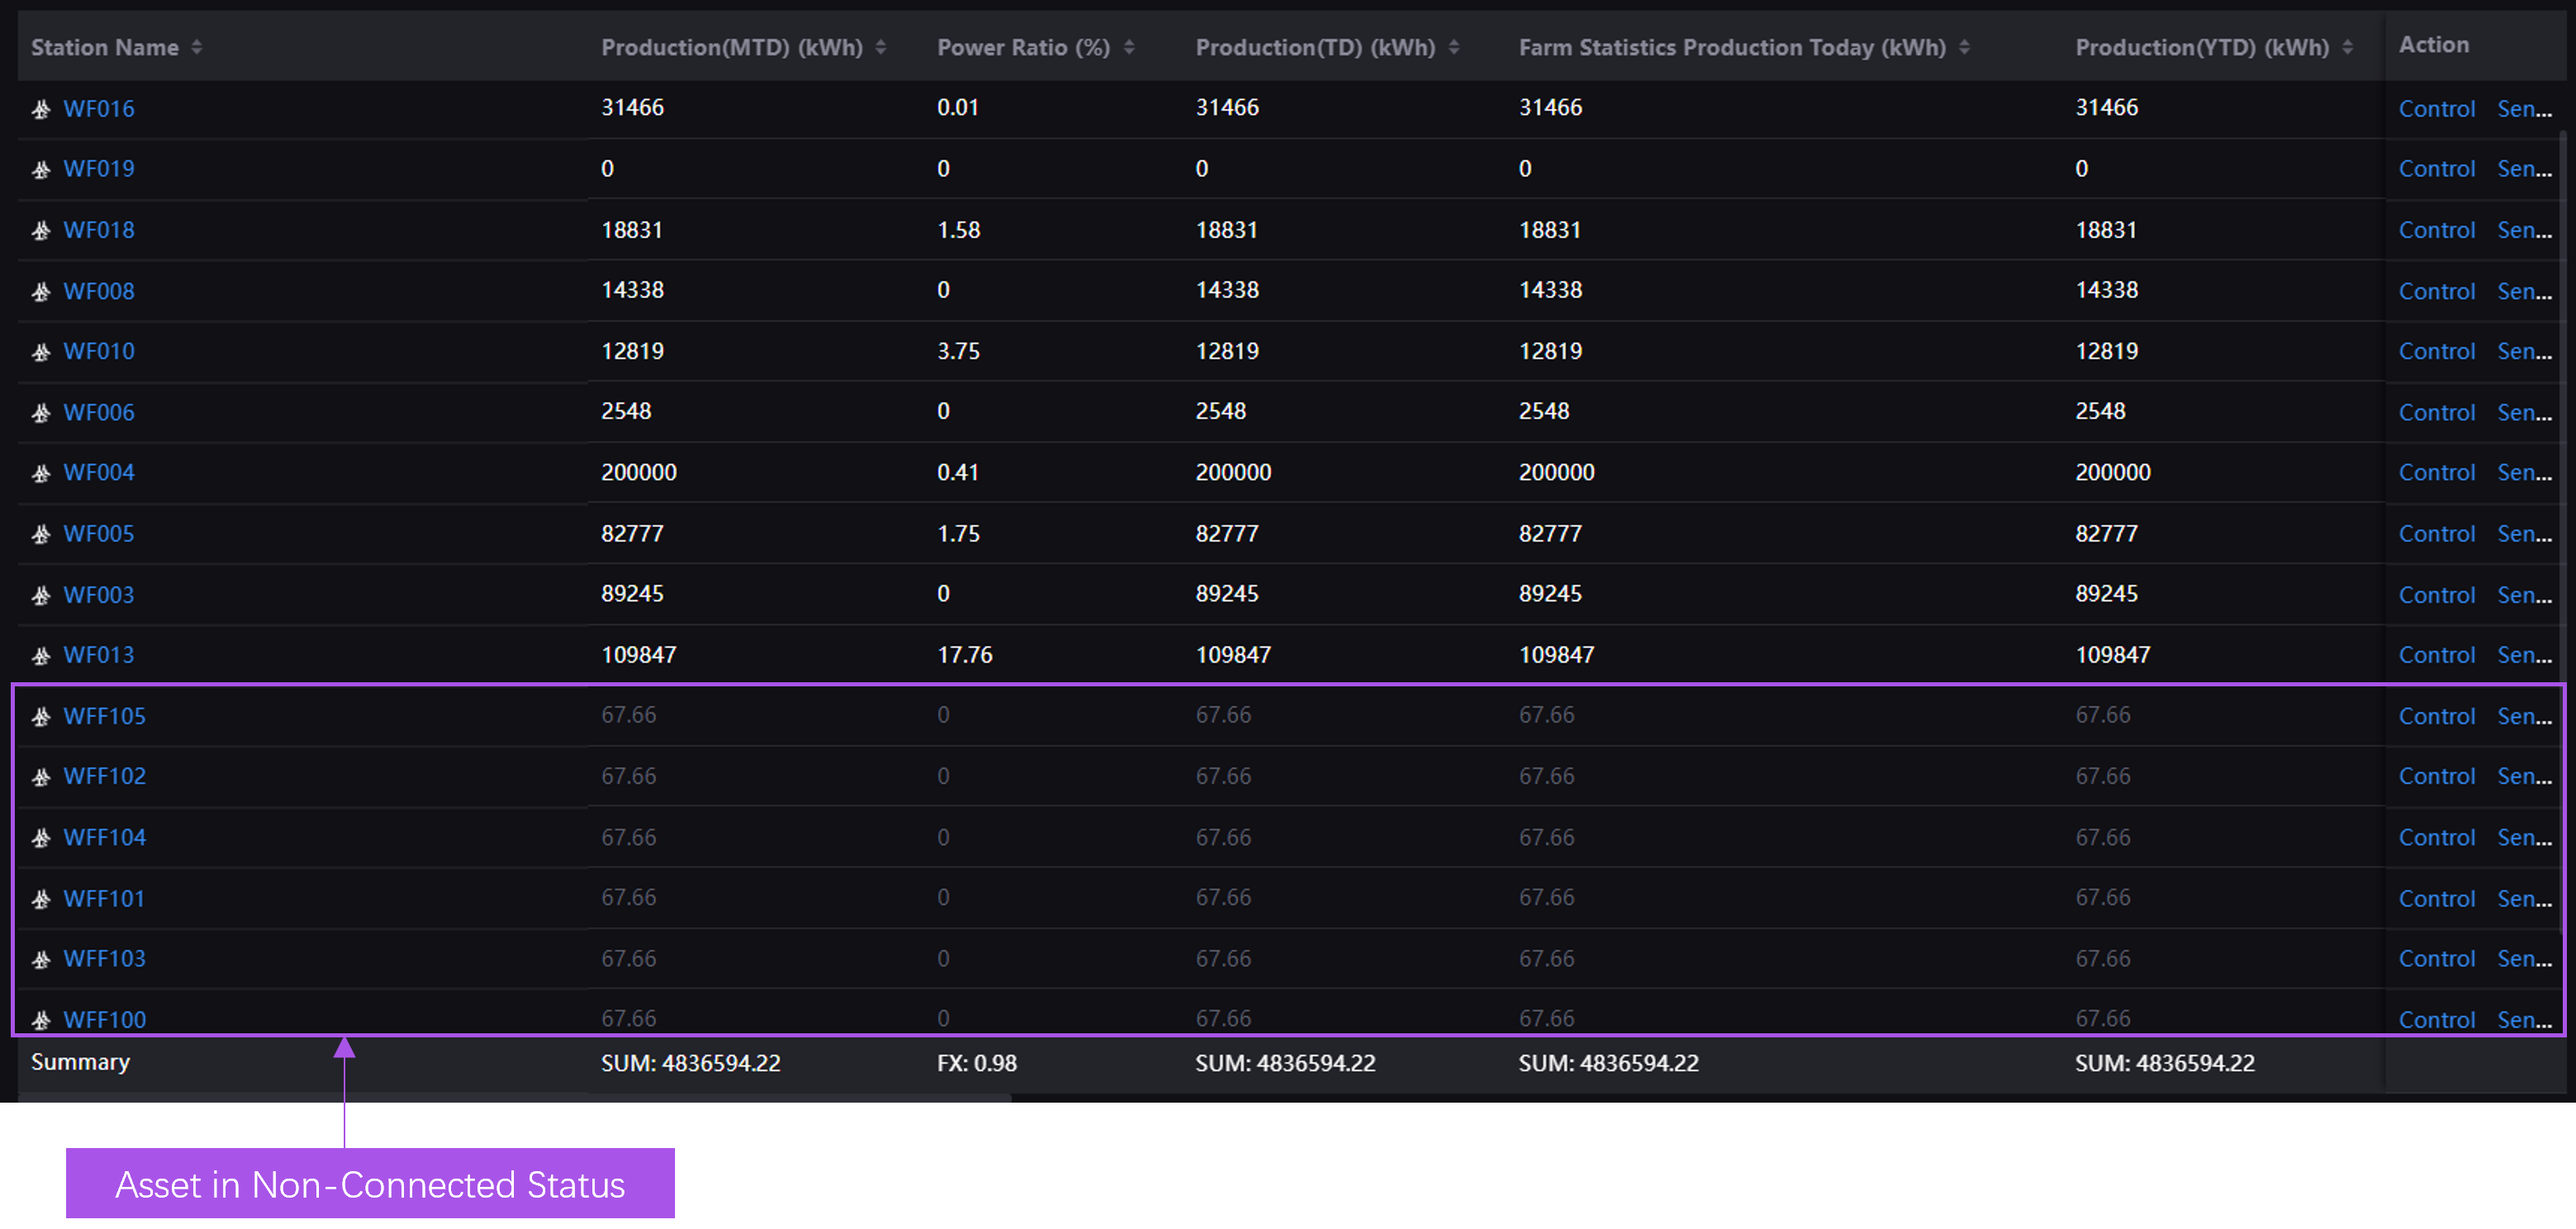Click the horizontal scrollbar below Summary
The width and height of the screenshot is (2576, 1229).
[514, 1098]
